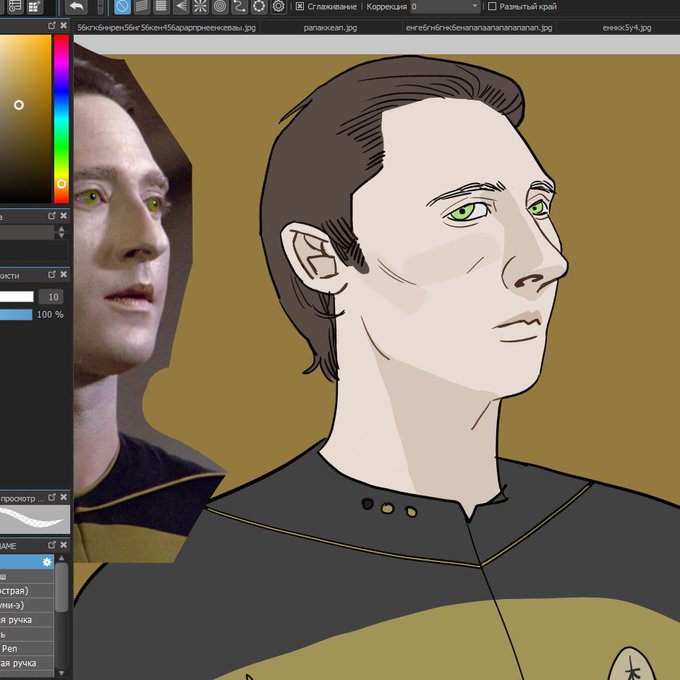
Task: Open the selected brush's gear settings
Action: coord(47,562)
